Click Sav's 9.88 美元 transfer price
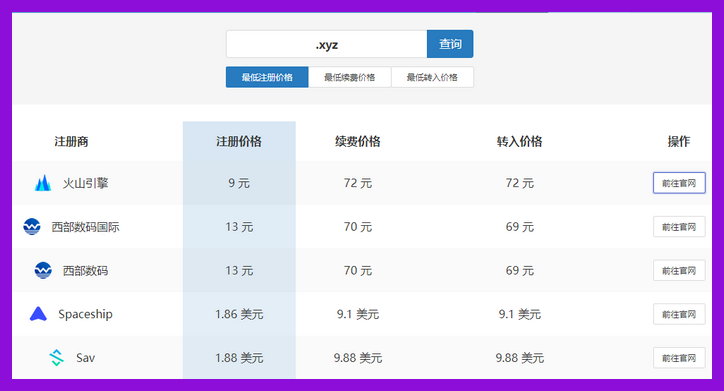Image resolution: width=724 pixels, height=391 pixels. (519, 358)
